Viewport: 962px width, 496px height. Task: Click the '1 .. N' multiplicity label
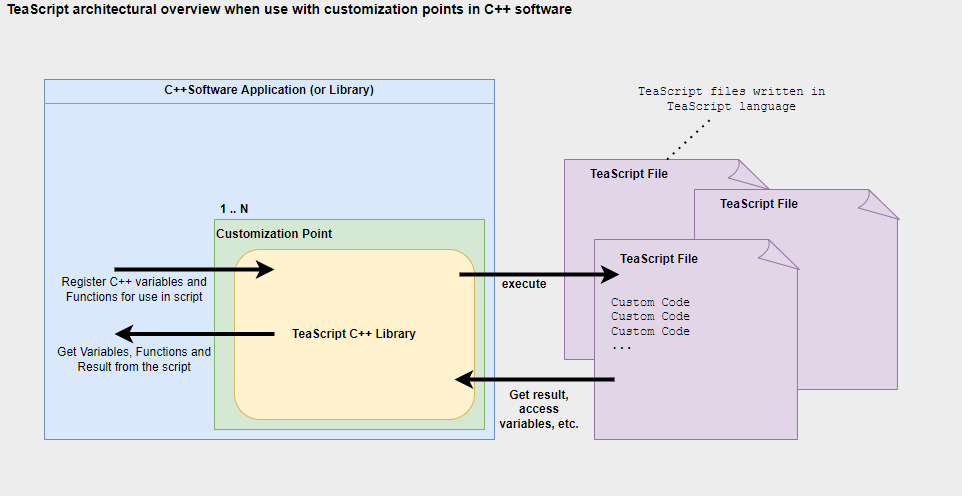click(234, 209)
